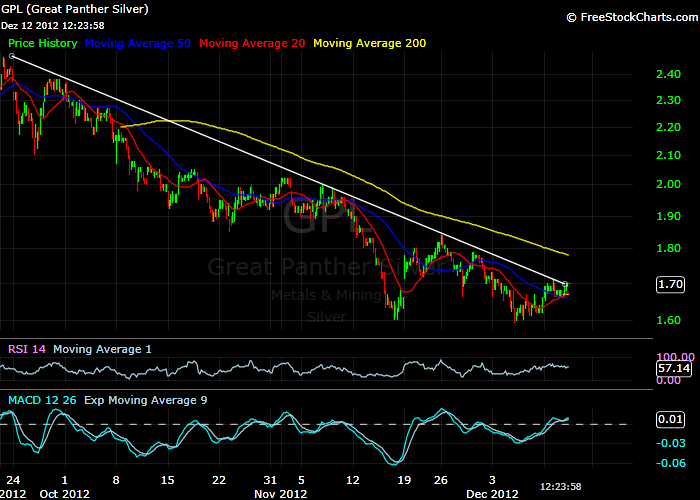The image size is (700, 500).
Task: Click the date axis label 22
Action: pyautogui.click(x=219, y=480)
